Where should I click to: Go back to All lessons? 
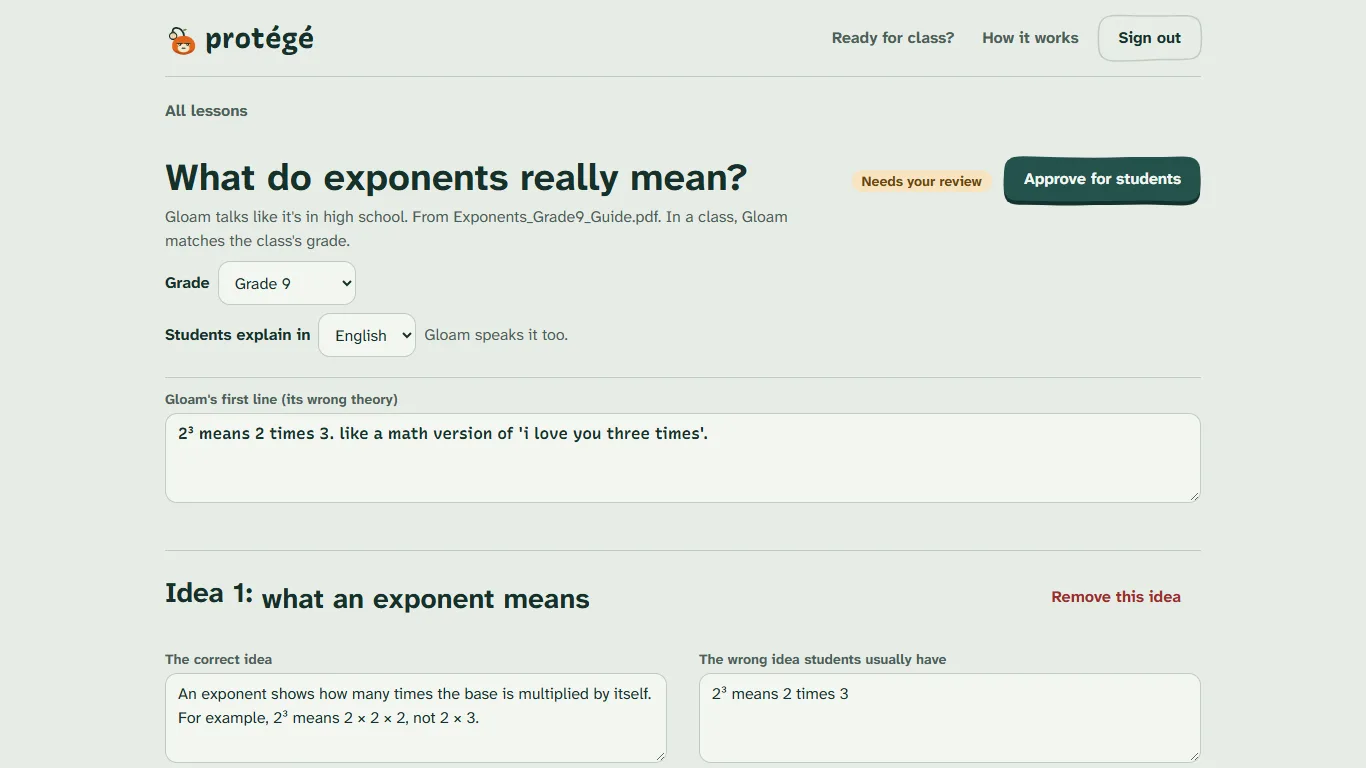point(206,111)
